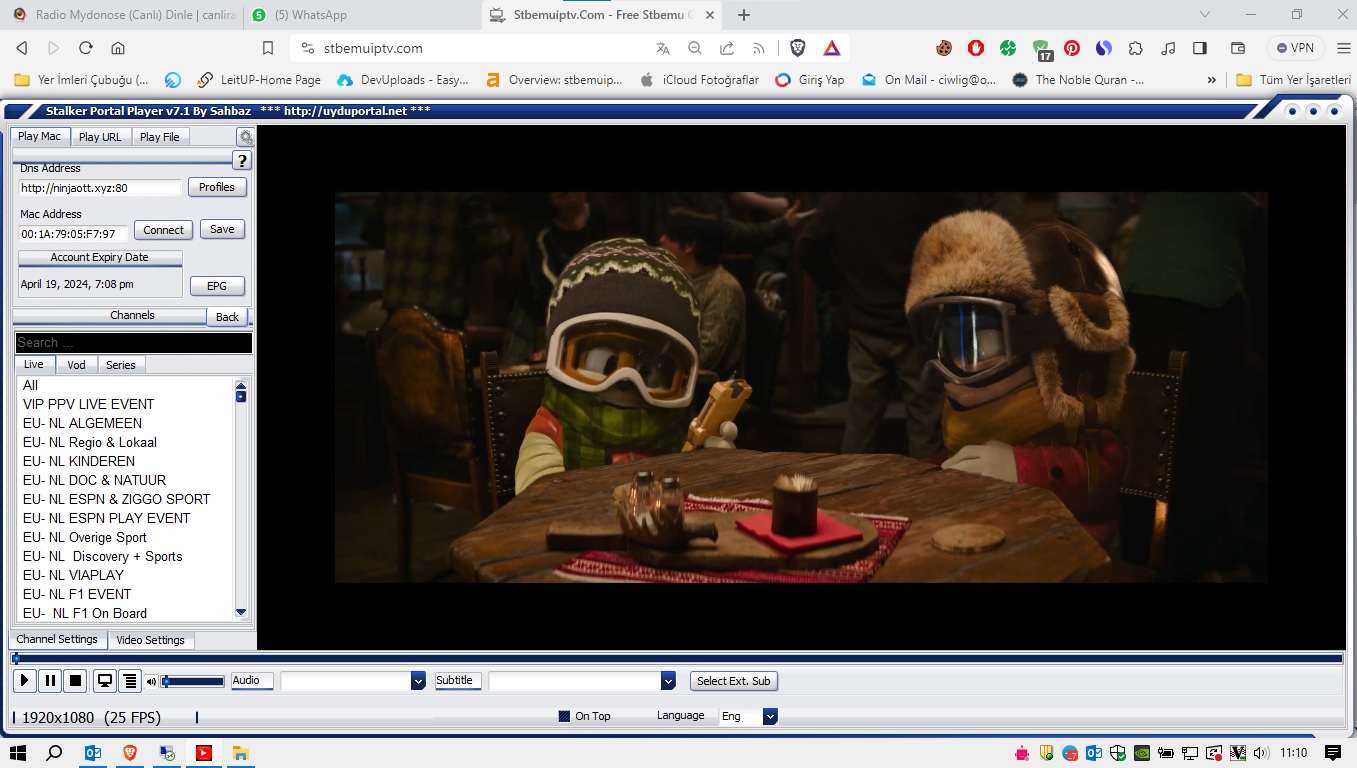Reload the current page

pyautogui.click(x=86, y=48)
